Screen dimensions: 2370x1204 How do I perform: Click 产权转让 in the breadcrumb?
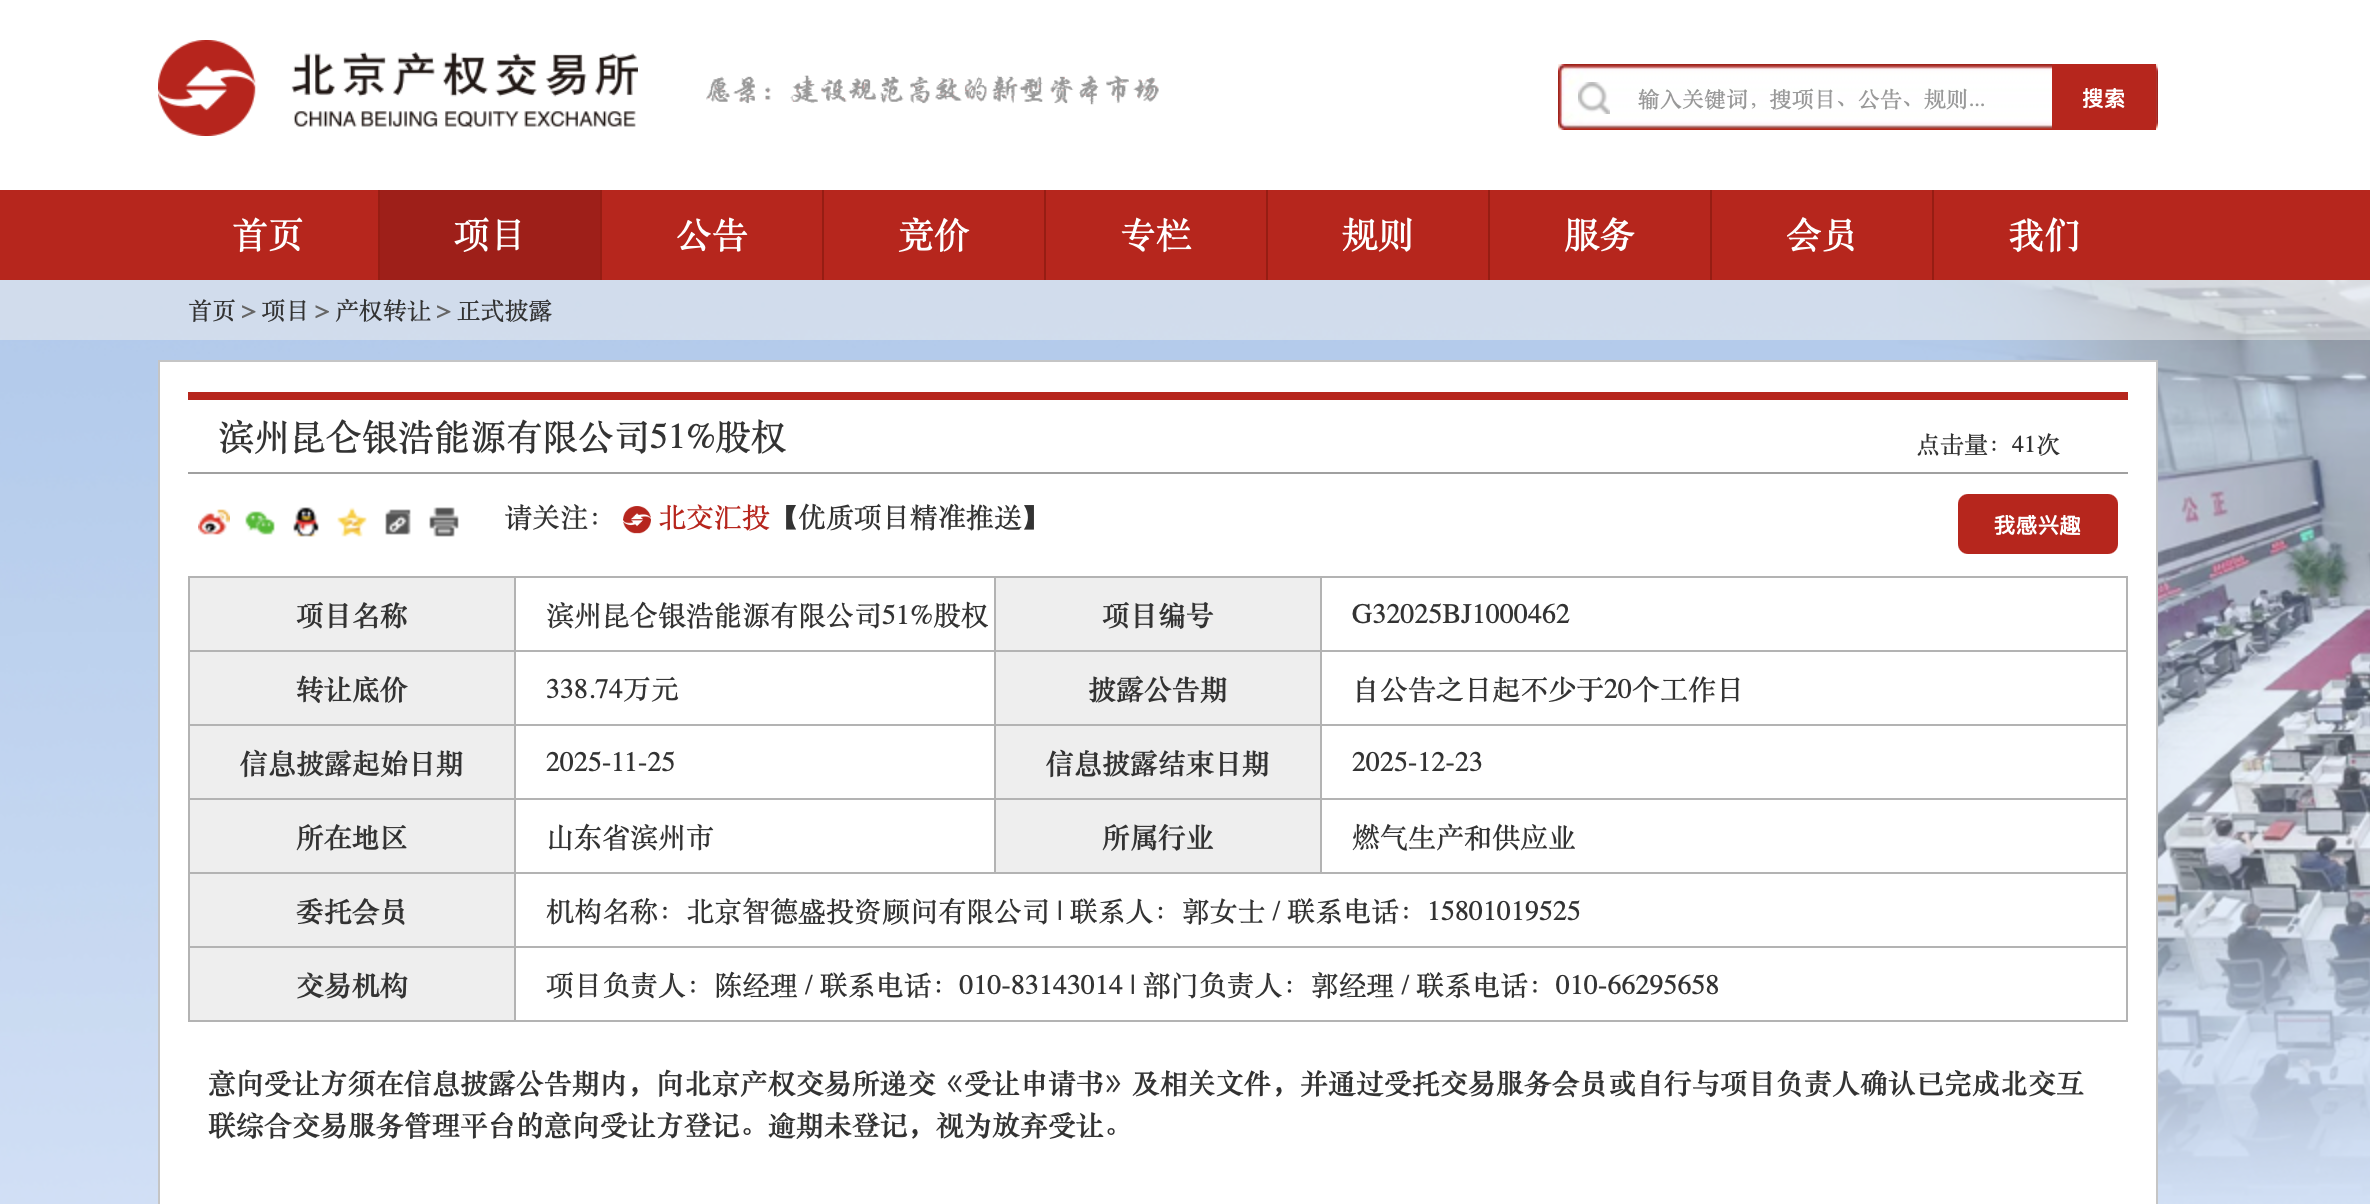click(x=382, y=311)
